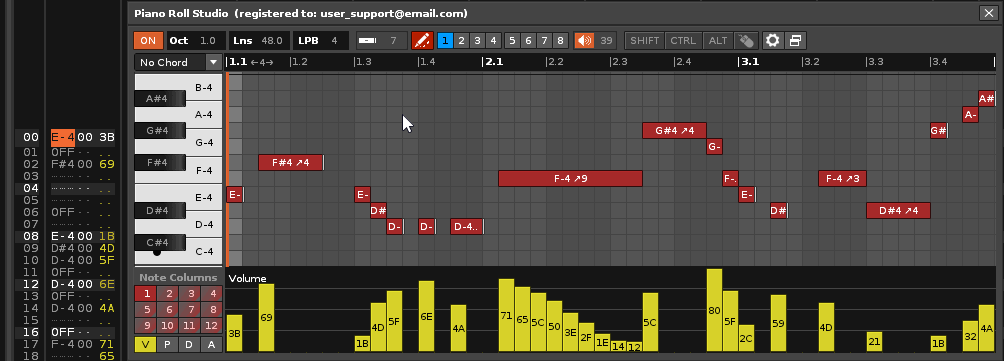Select track button 7 in toolbar
This screenshot has height=361, width=1004.
pyautogui.click(x=544, y=40)
